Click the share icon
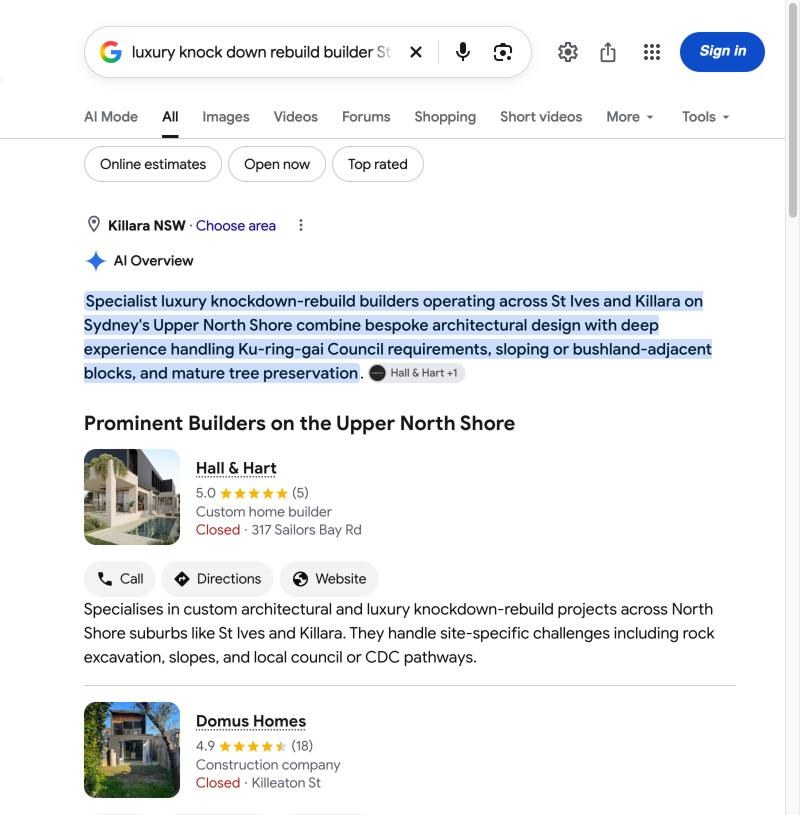This screenshot has height=815, width=800. (608, 52)
